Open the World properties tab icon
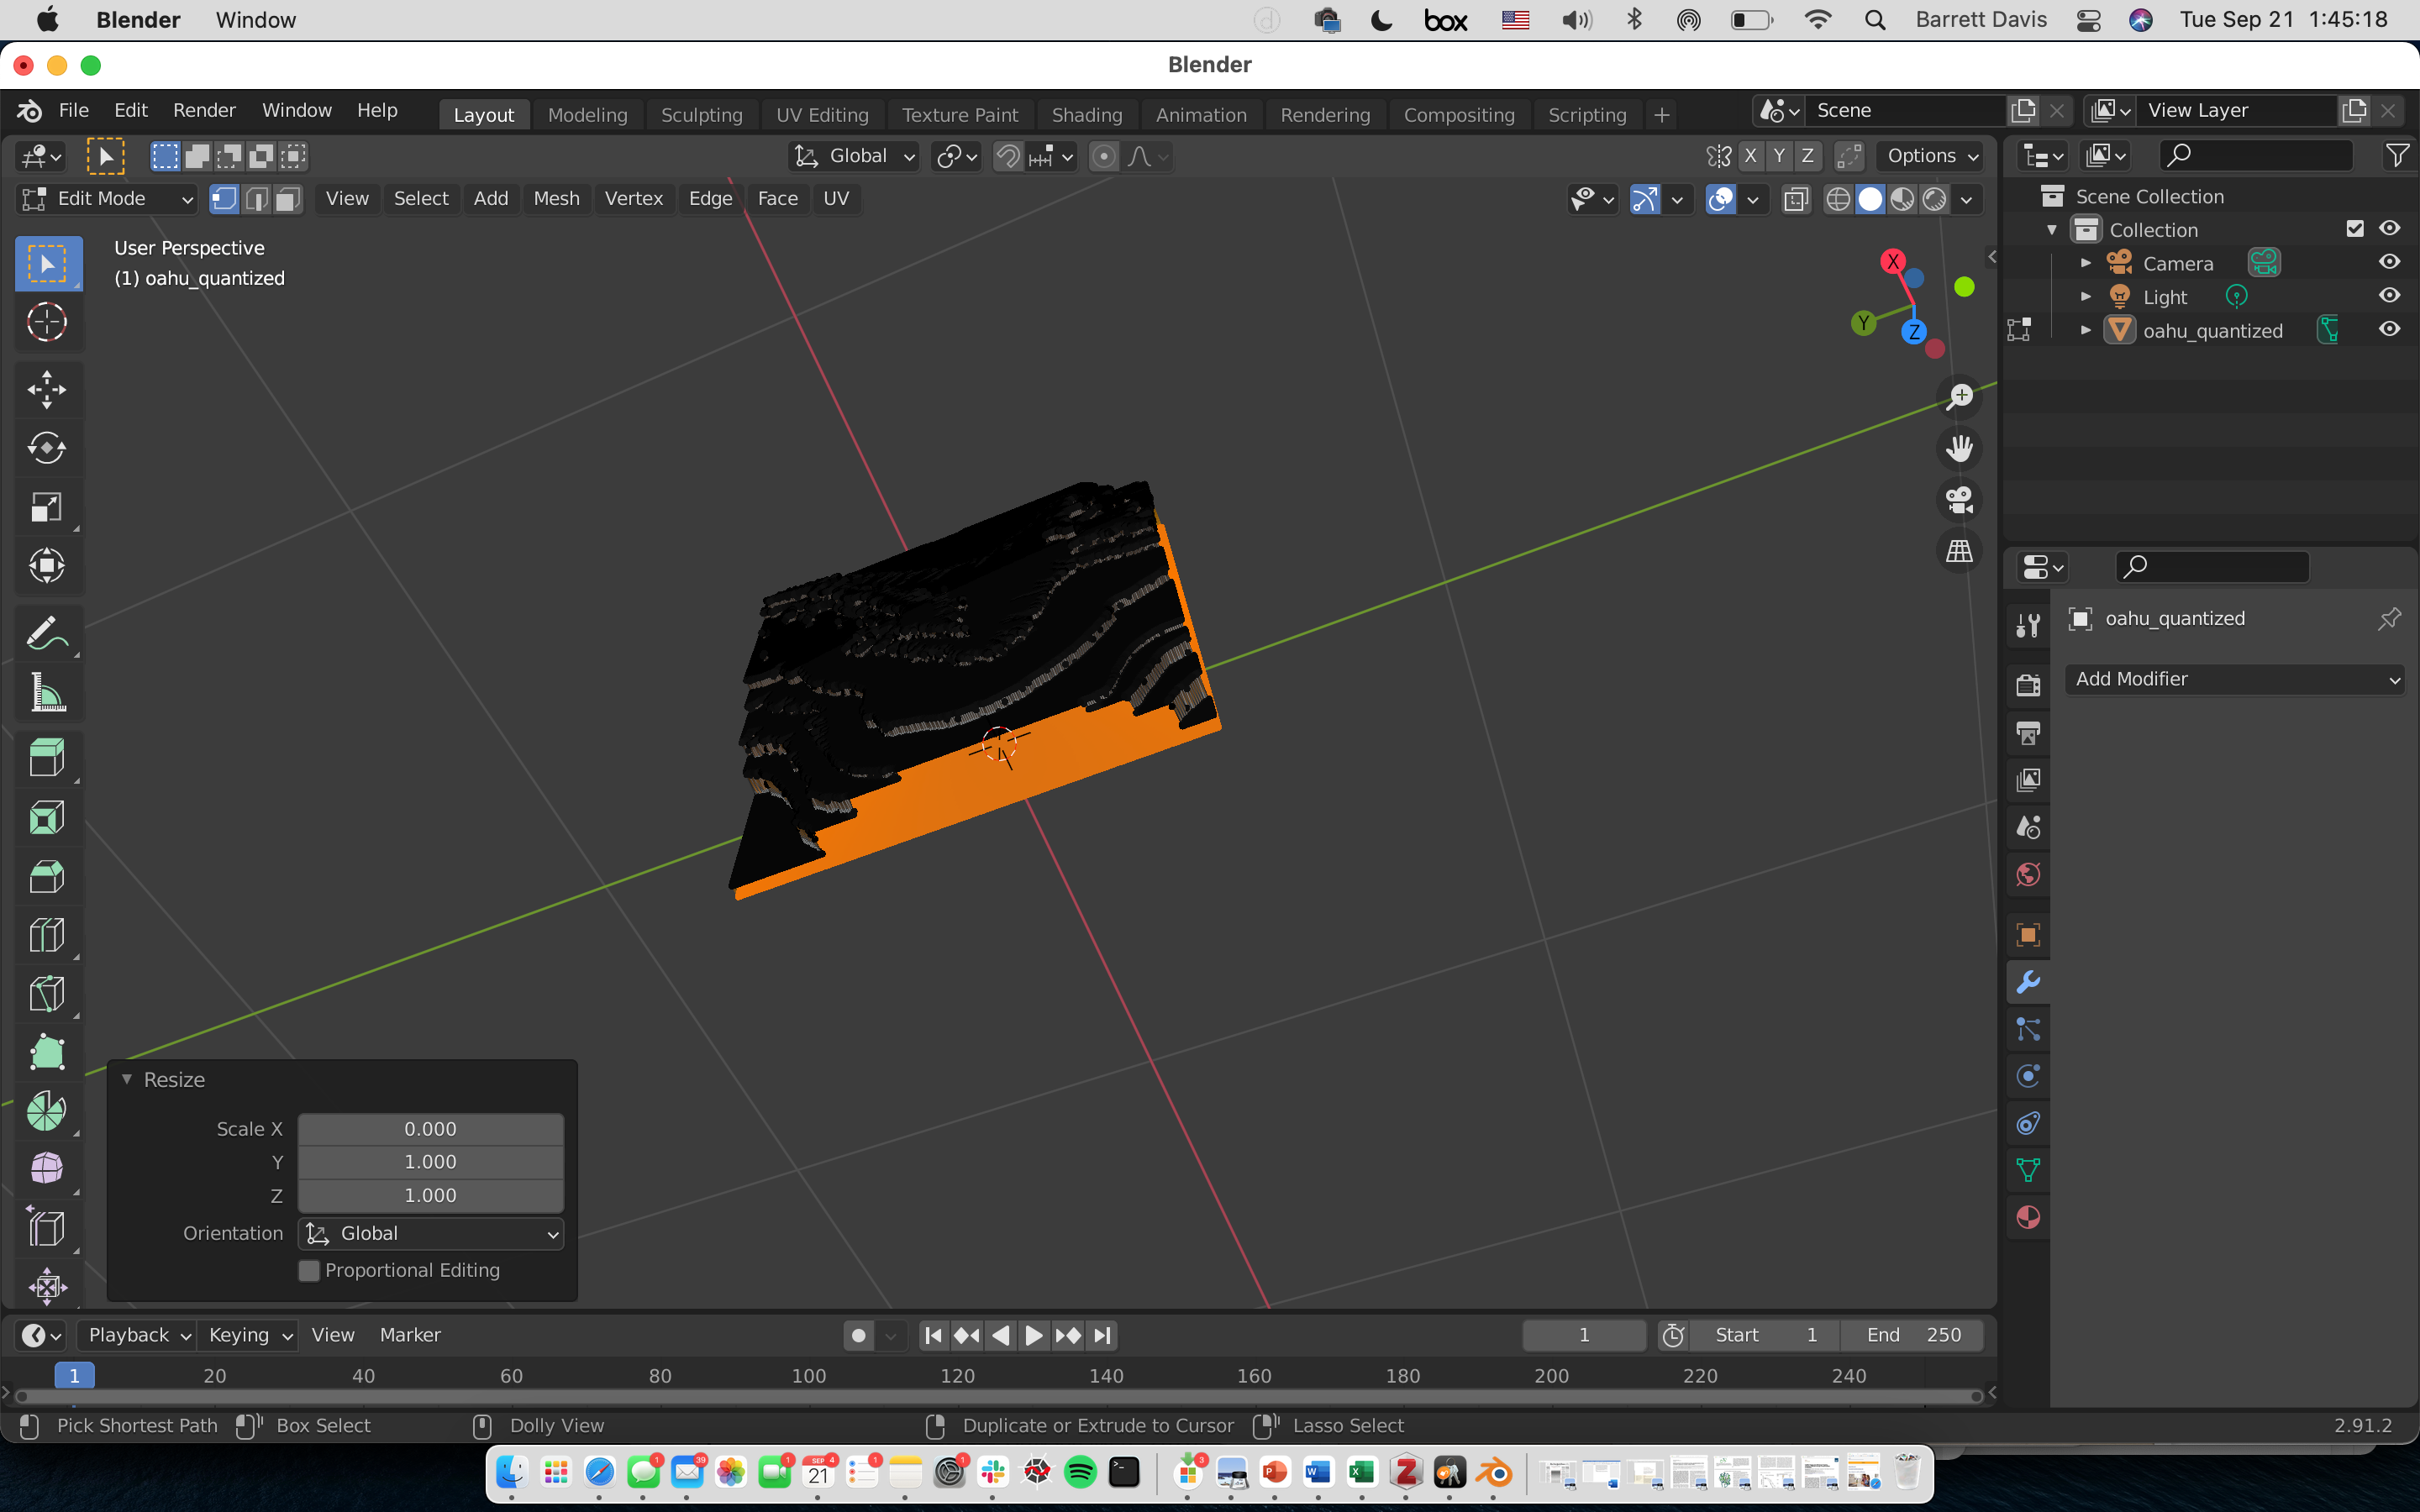The height and width of the screenshot is (1512, 2420). 2028,875
